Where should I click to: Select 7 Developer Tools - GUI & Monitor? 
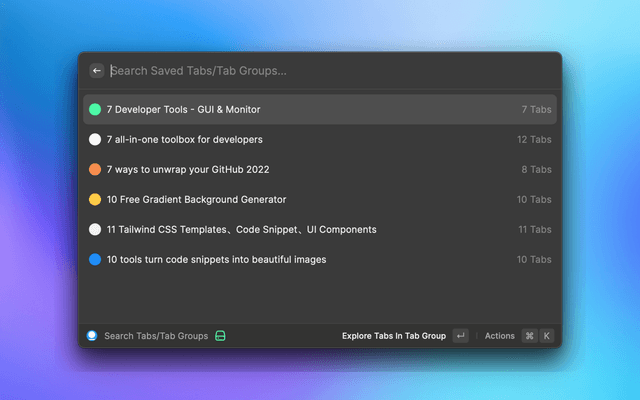click(183, 109)
